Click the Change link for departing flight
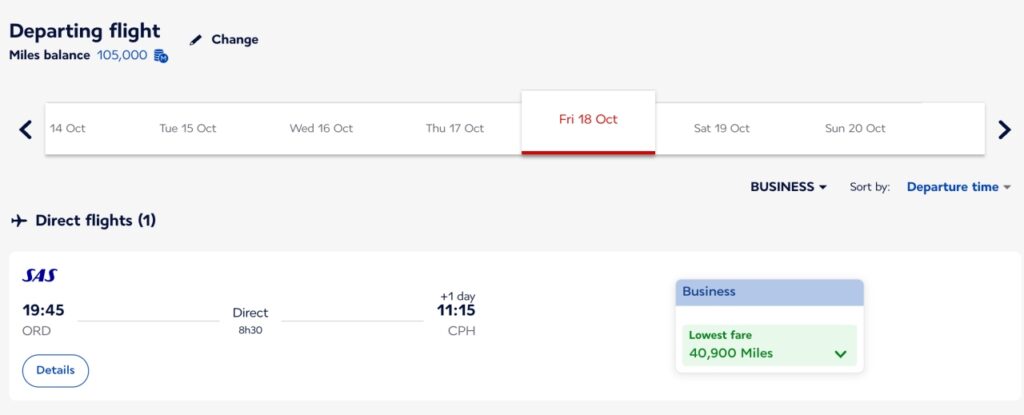This screenshot has height=415, width=1024. tap(234, 40)
